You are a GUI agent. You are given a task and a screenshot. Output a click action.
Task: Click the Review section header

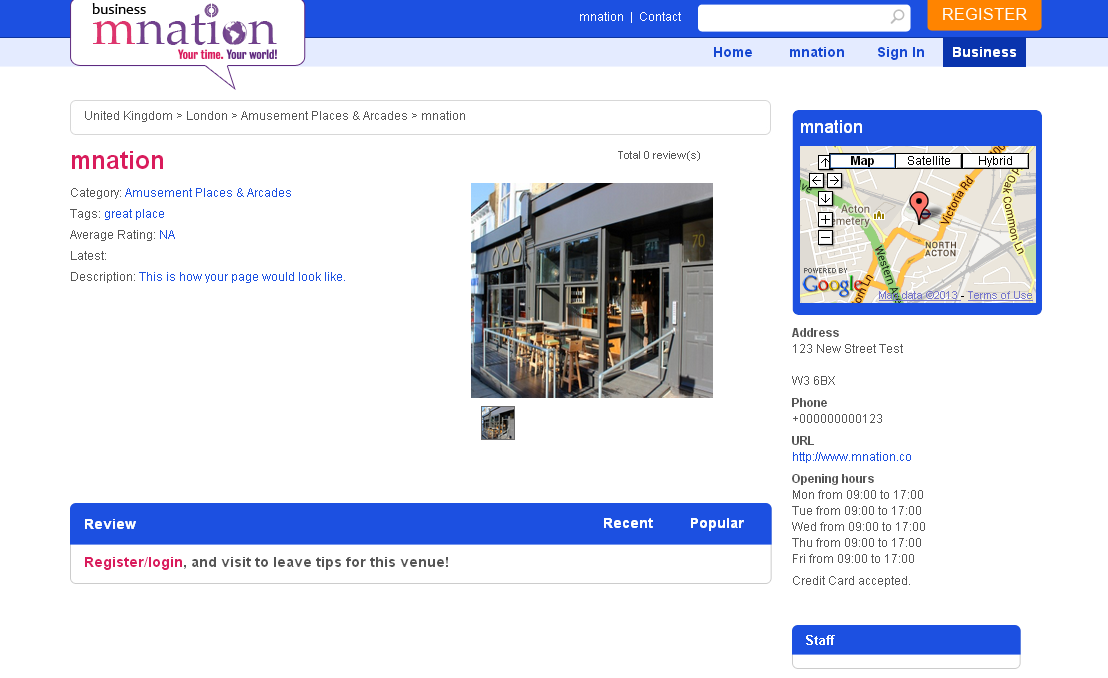click(110, 525)
